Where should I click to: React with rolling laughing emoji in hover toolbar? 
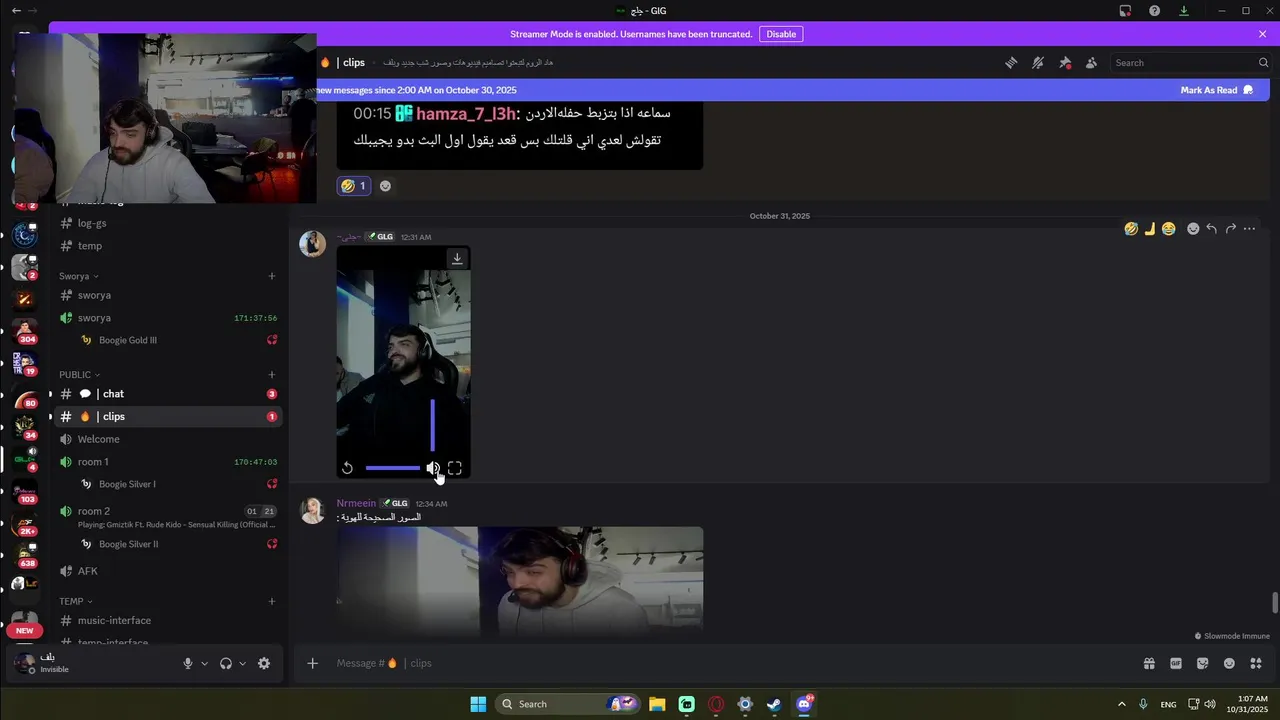point(1131,229)
